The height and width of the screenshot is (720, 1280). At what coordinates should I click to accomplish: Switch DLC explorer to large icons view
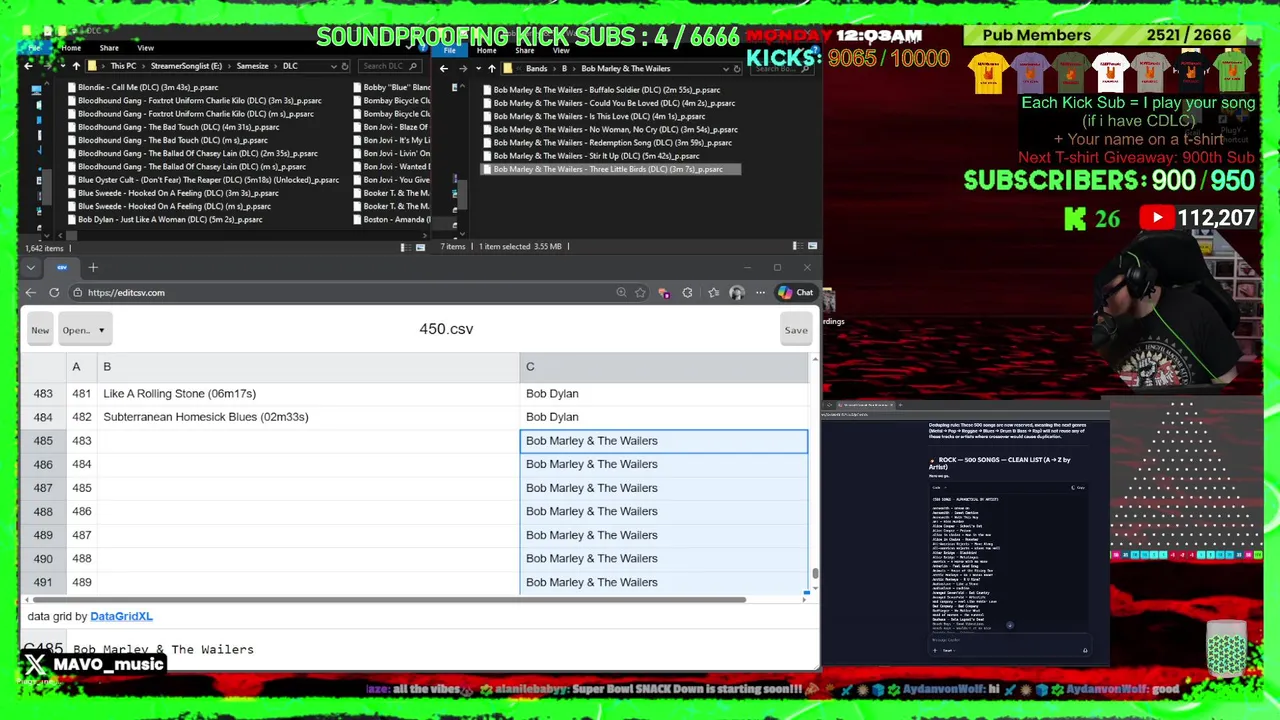click(x=420, y=247)
